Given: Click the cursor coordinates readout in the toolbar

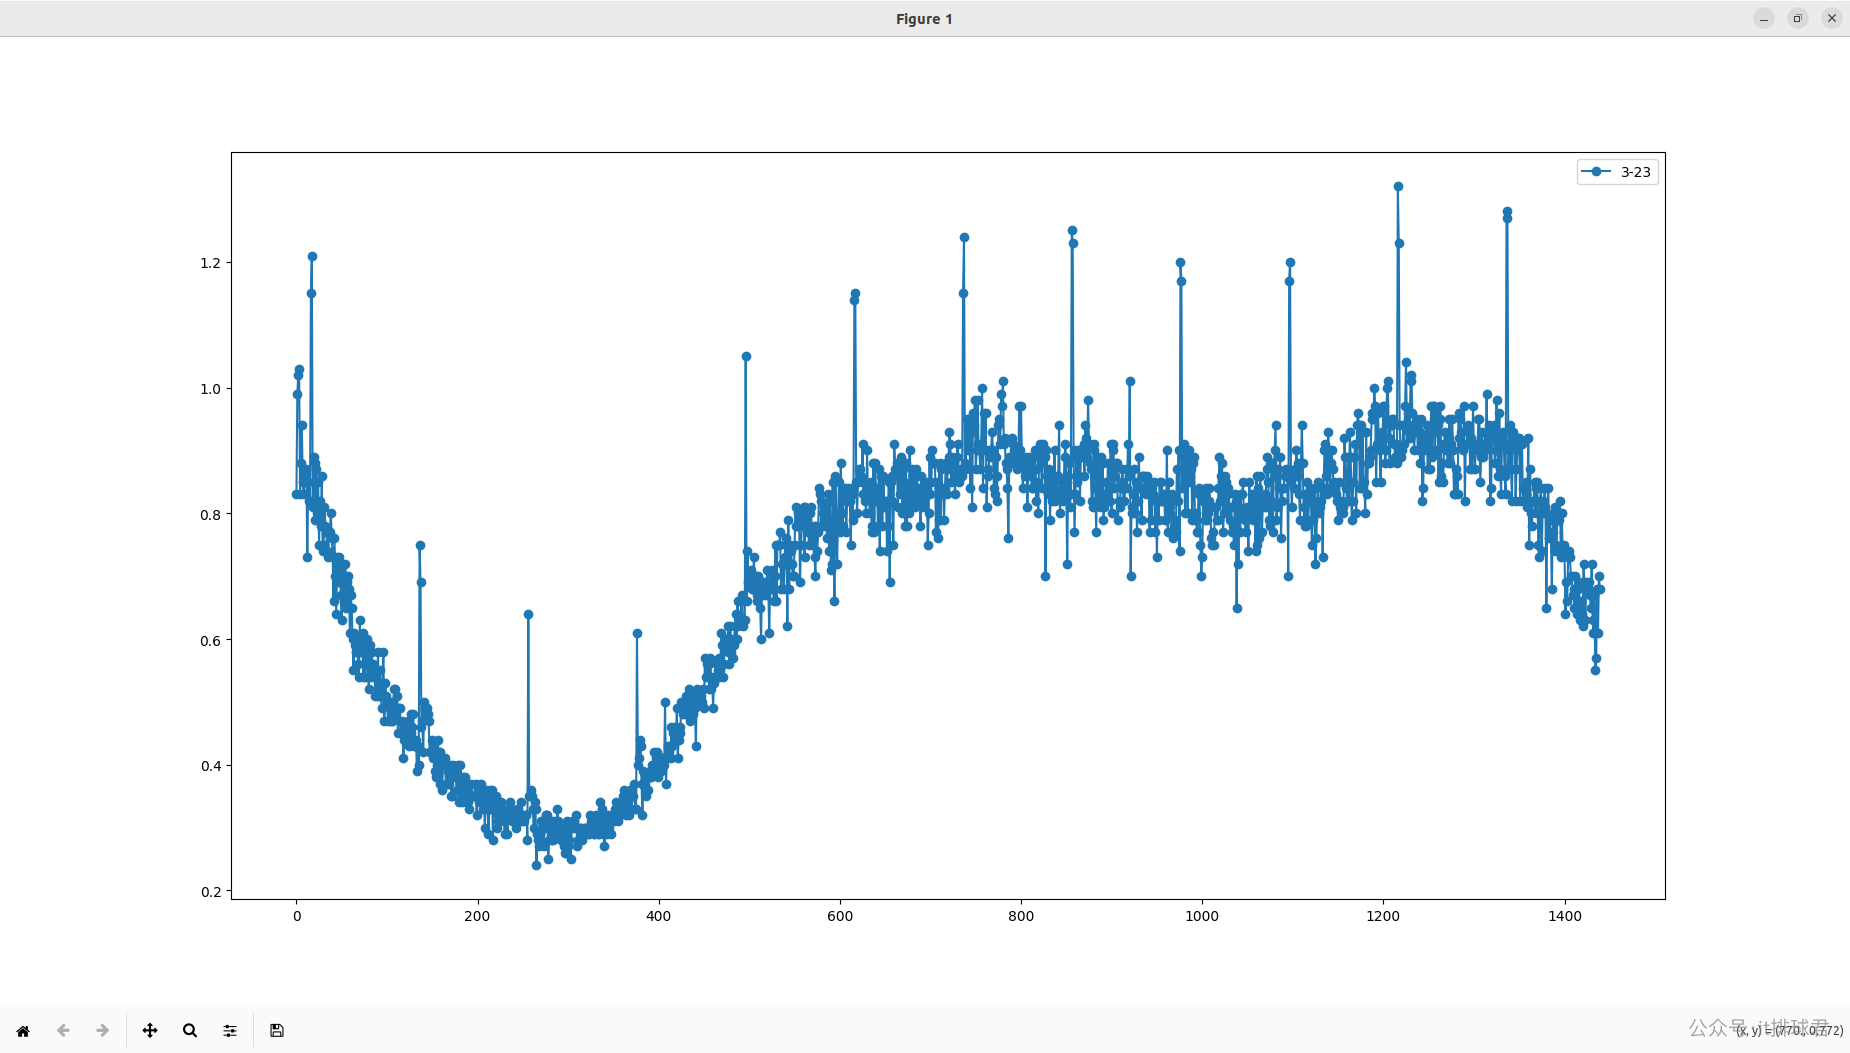Looking at the screenshot, I should [1789, 1030].
